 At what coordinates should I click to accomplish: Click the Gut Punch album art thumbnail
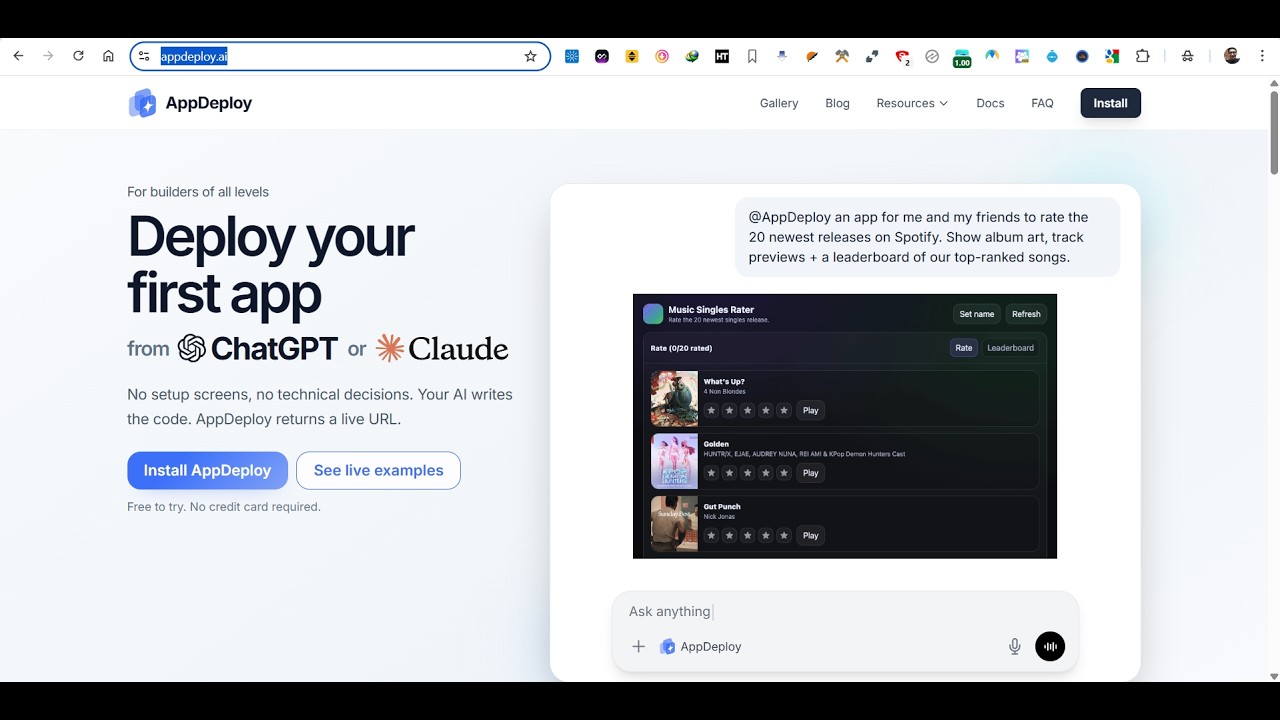click(674, 523)
